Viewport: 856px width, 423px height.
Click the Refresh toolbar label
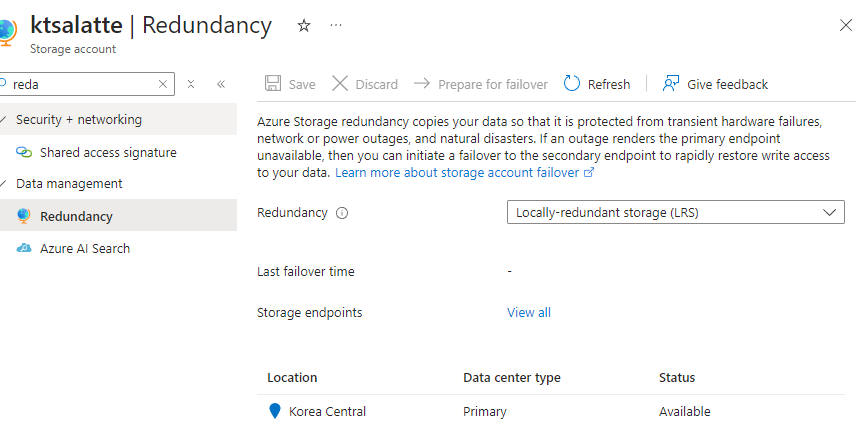tap(609, 85)
